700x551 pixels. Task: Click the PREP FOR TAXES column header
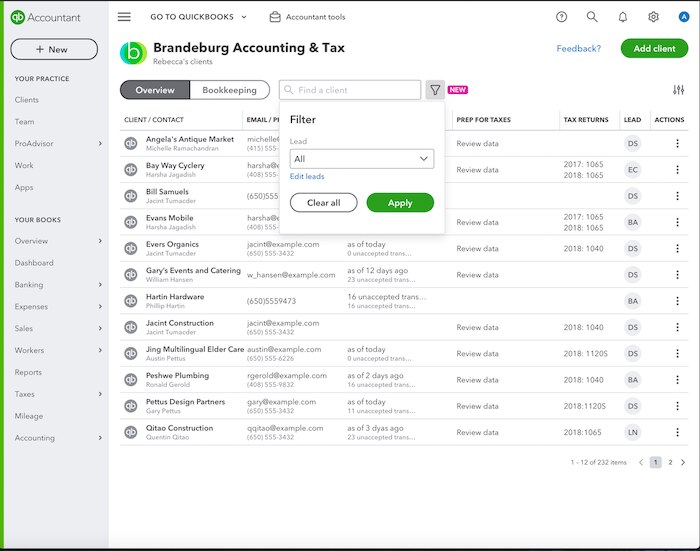click(x=483, y=120)
